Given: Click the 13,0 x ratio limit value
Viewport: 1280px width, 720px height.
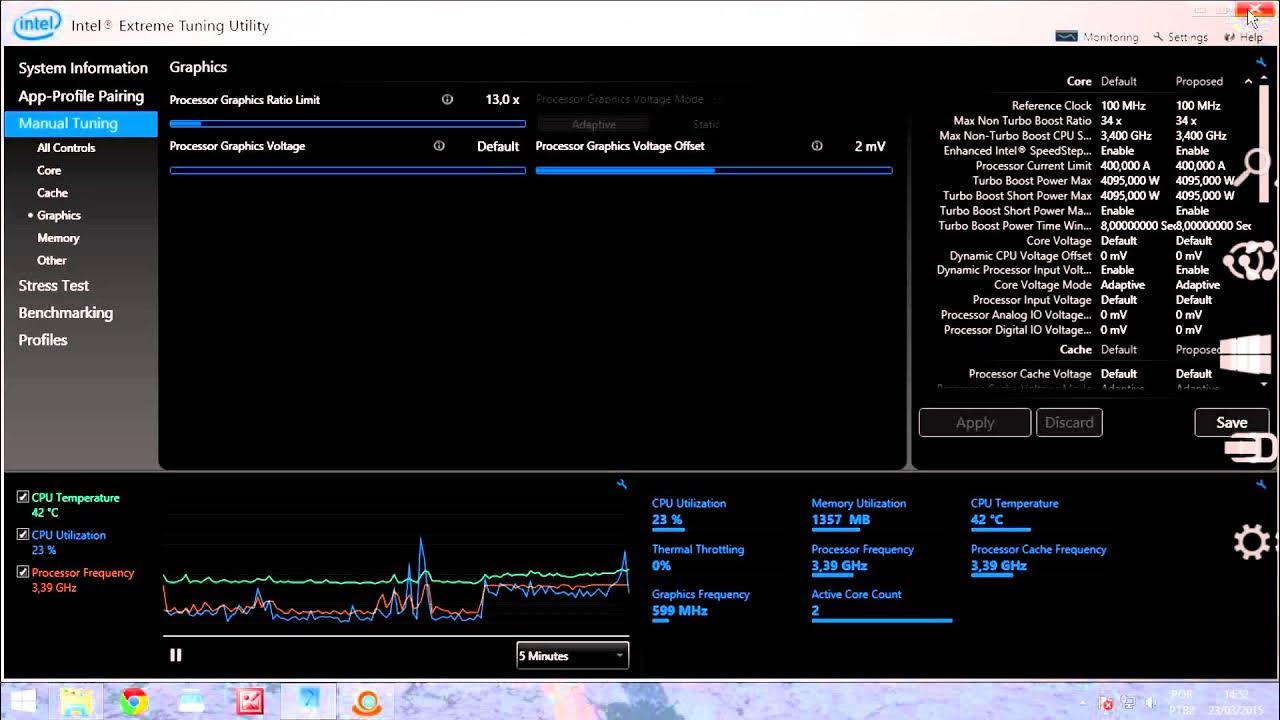Looking at the screenshot, I should 503,100.
